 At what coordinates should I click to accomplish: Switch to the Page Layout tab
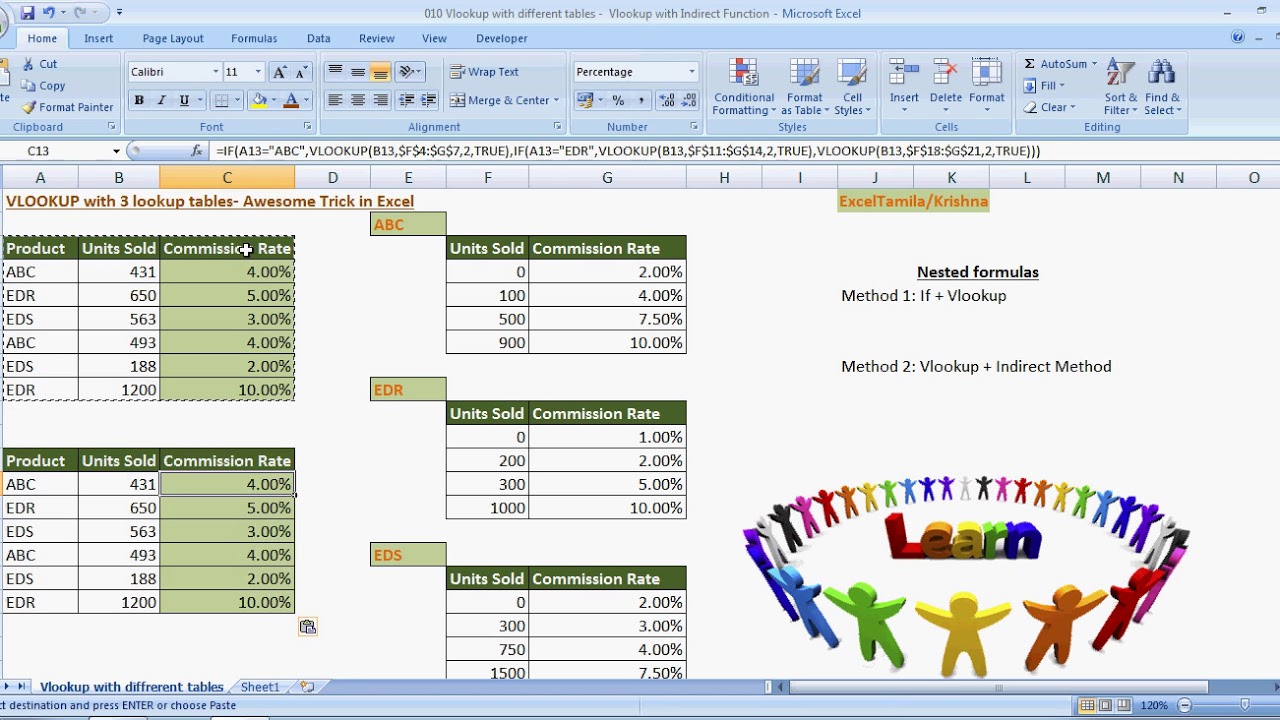173,38
